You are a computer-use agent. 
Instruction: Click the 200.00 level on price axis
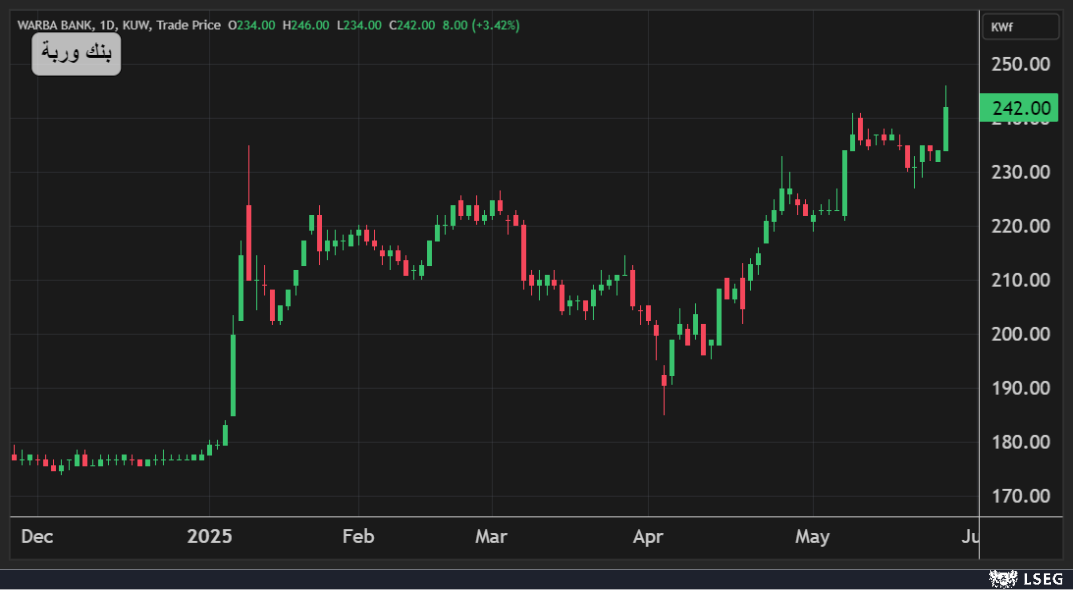point(1019,334)
